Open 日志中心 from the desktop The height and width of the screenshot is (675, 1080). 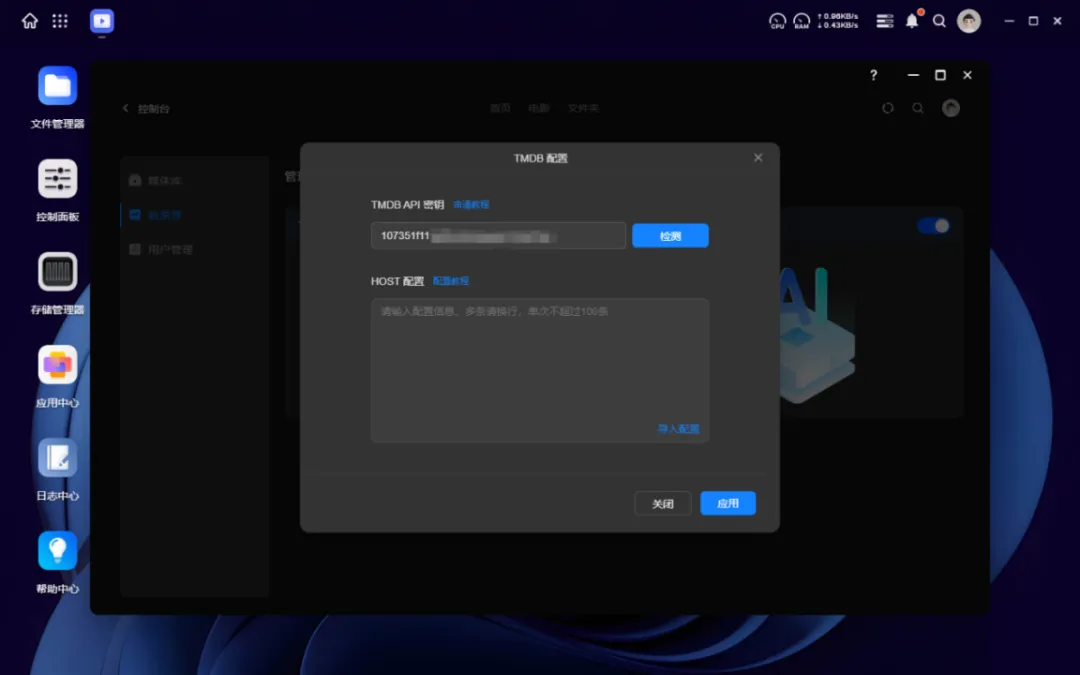[58, 459]
